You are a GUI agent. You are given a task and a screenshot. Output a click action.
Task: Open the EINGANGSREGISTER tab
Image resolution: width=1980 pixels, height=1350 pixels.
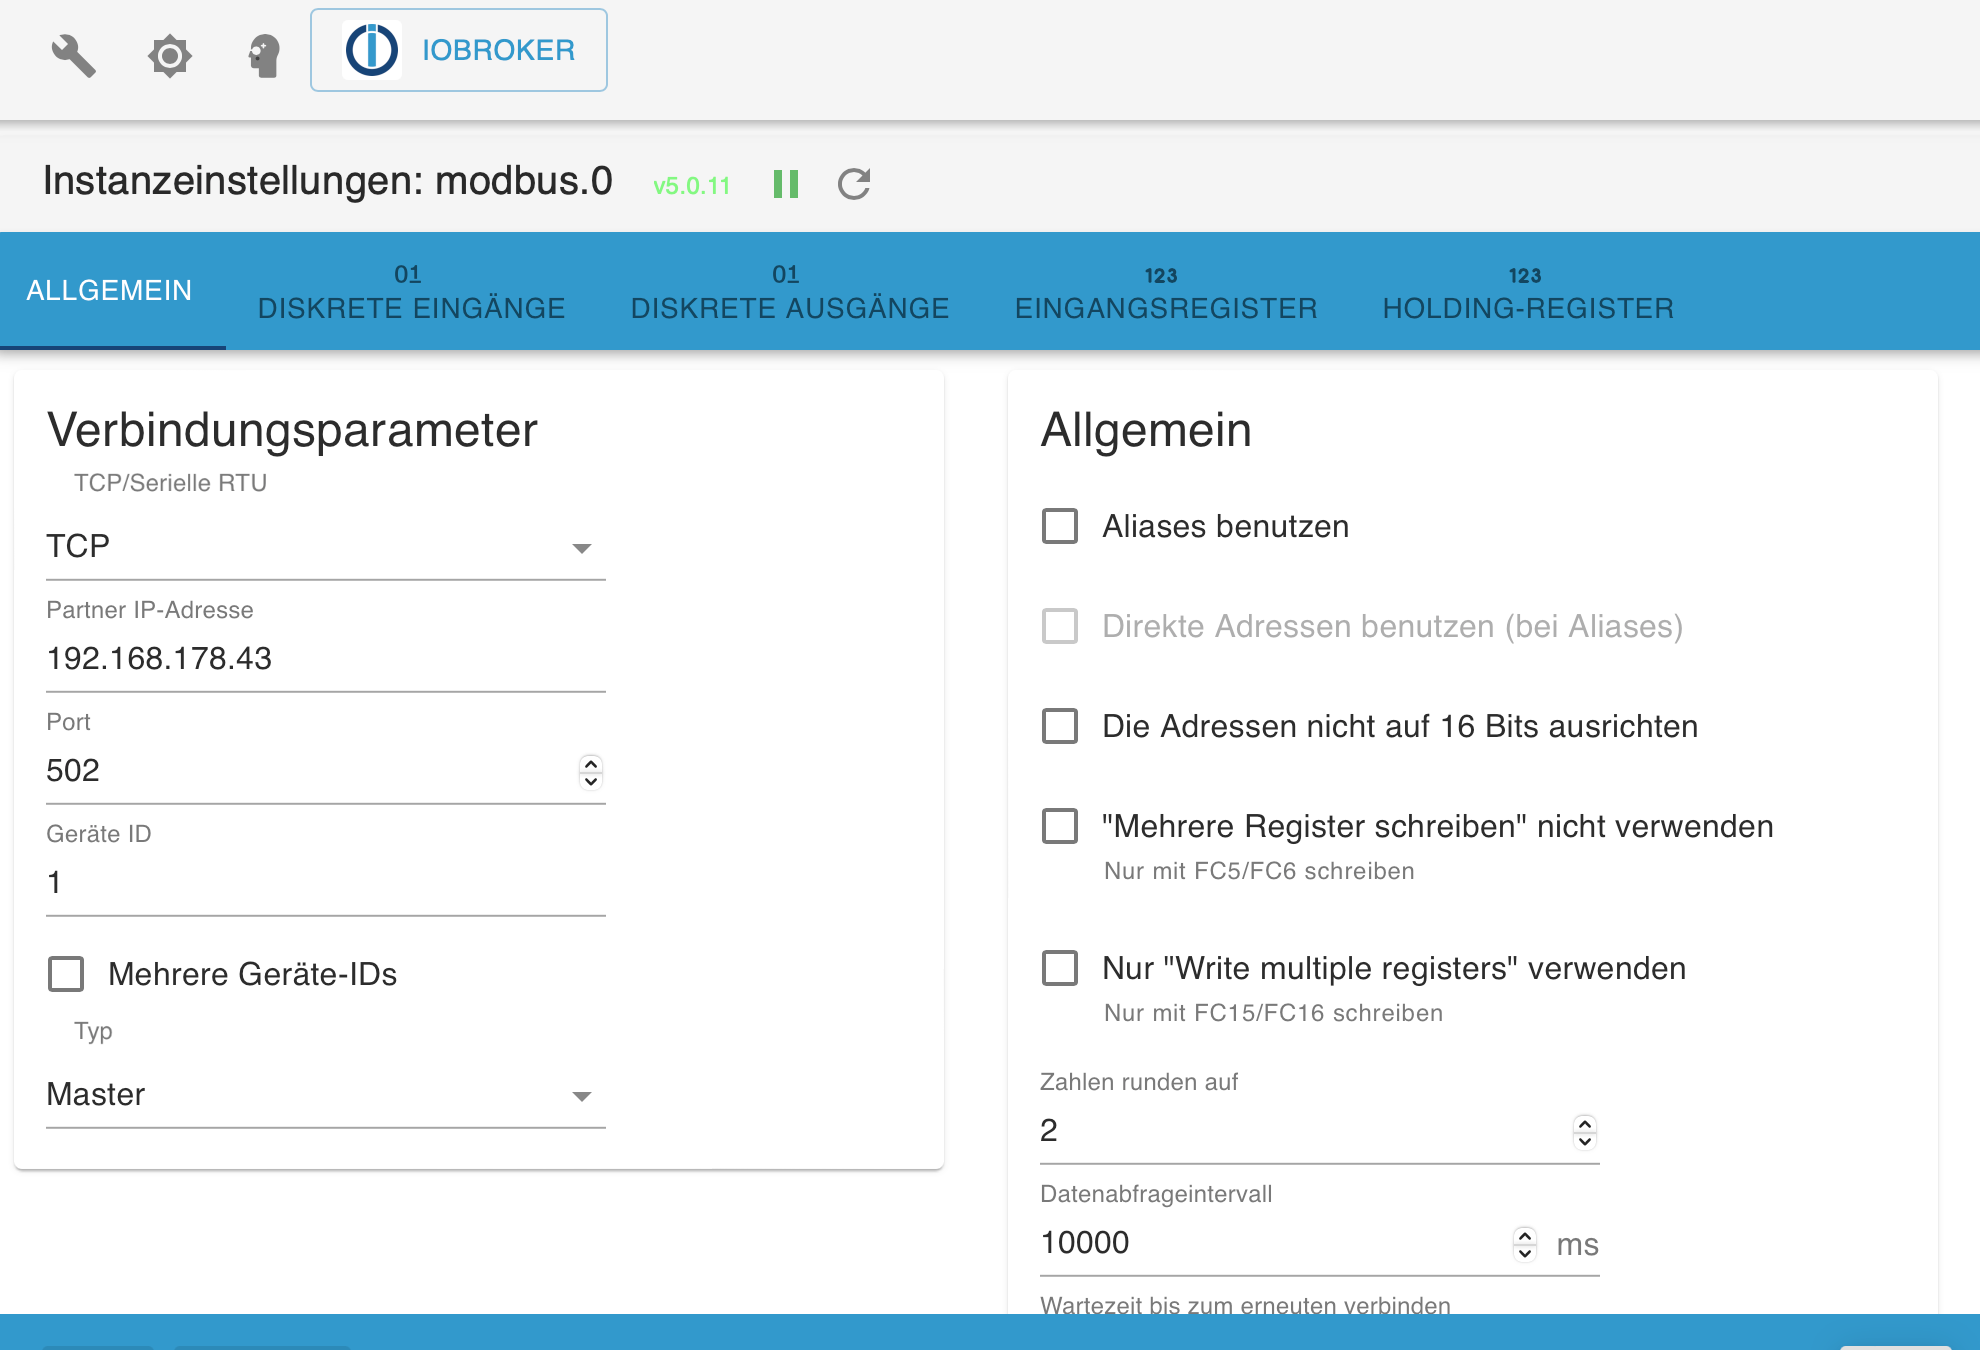1166,291
